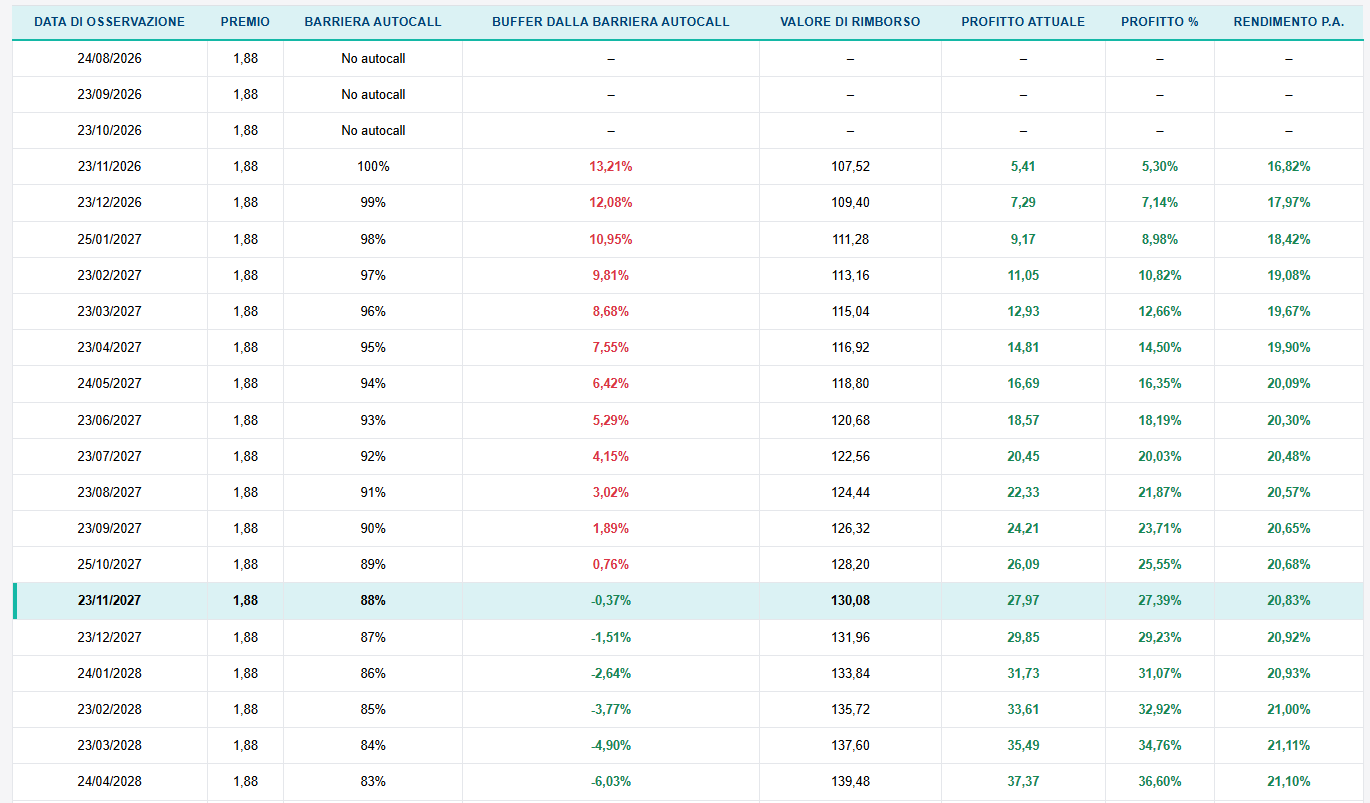Click the PROFITTO % column header
Viewport: 1370px width, 803px height.
(x=1160, y=22)
